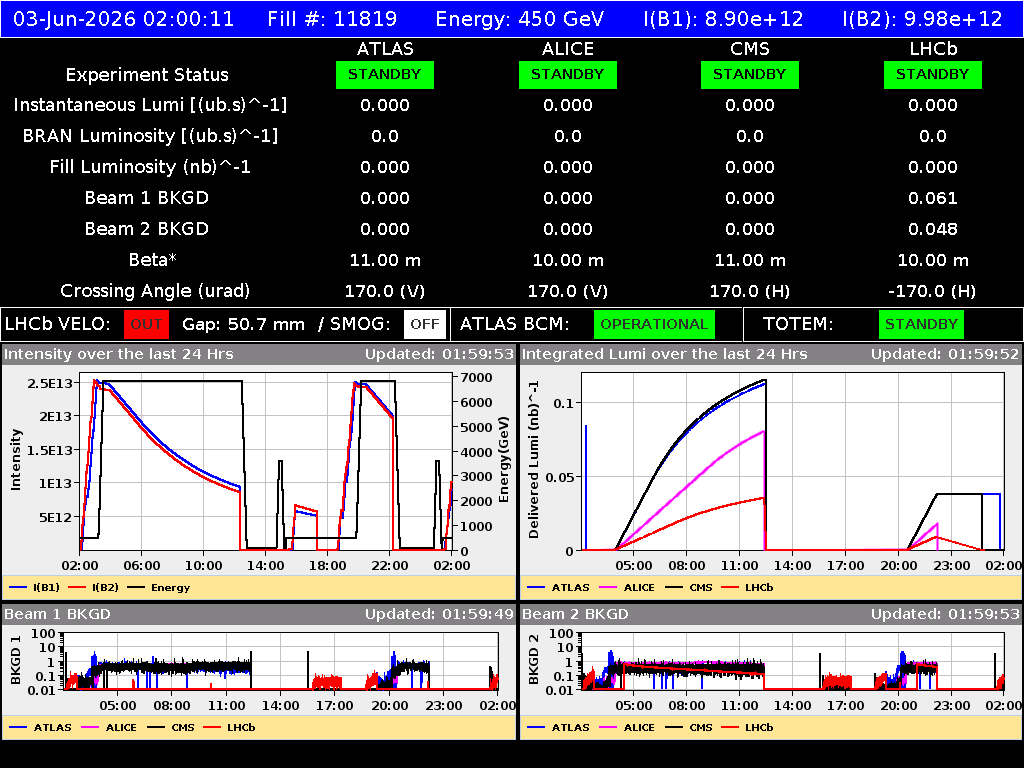Screen dimensions: 1024x768
Task: Click the green STANDBY badge under LHCb column
Action: pos(933,74)
